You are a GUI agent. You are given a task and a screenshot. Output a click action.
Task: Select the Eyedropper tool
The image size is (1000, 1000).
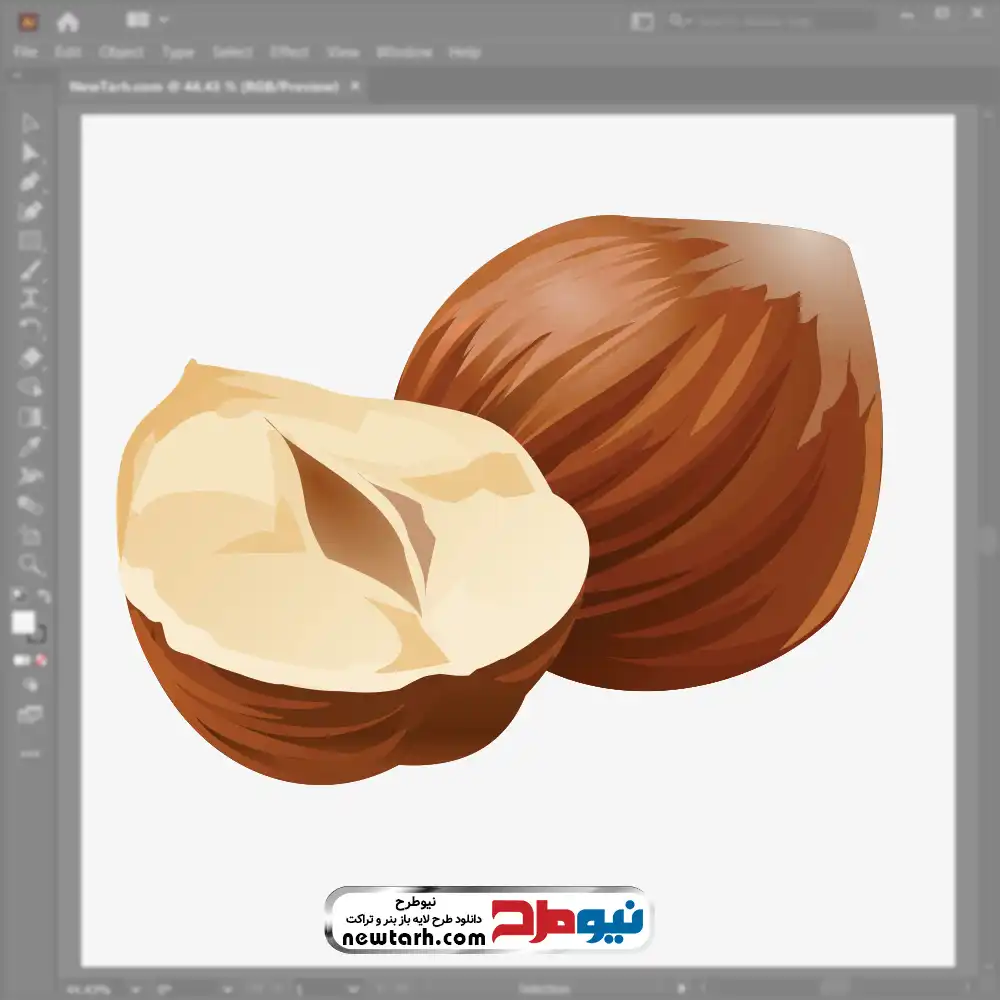click(x=30, y=446)
